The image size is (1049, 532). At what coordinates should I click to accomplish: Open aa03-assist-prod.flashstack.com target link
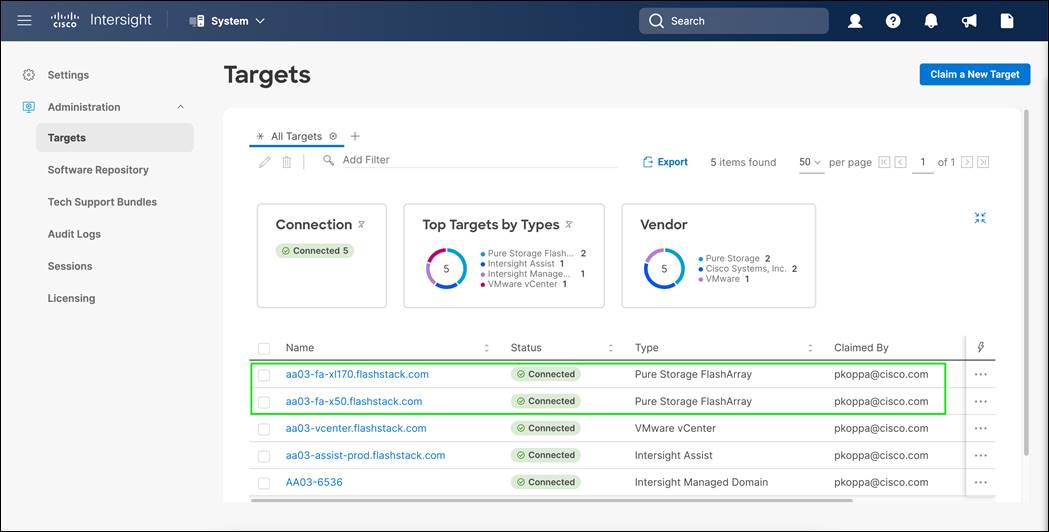[x=365, y=455]
